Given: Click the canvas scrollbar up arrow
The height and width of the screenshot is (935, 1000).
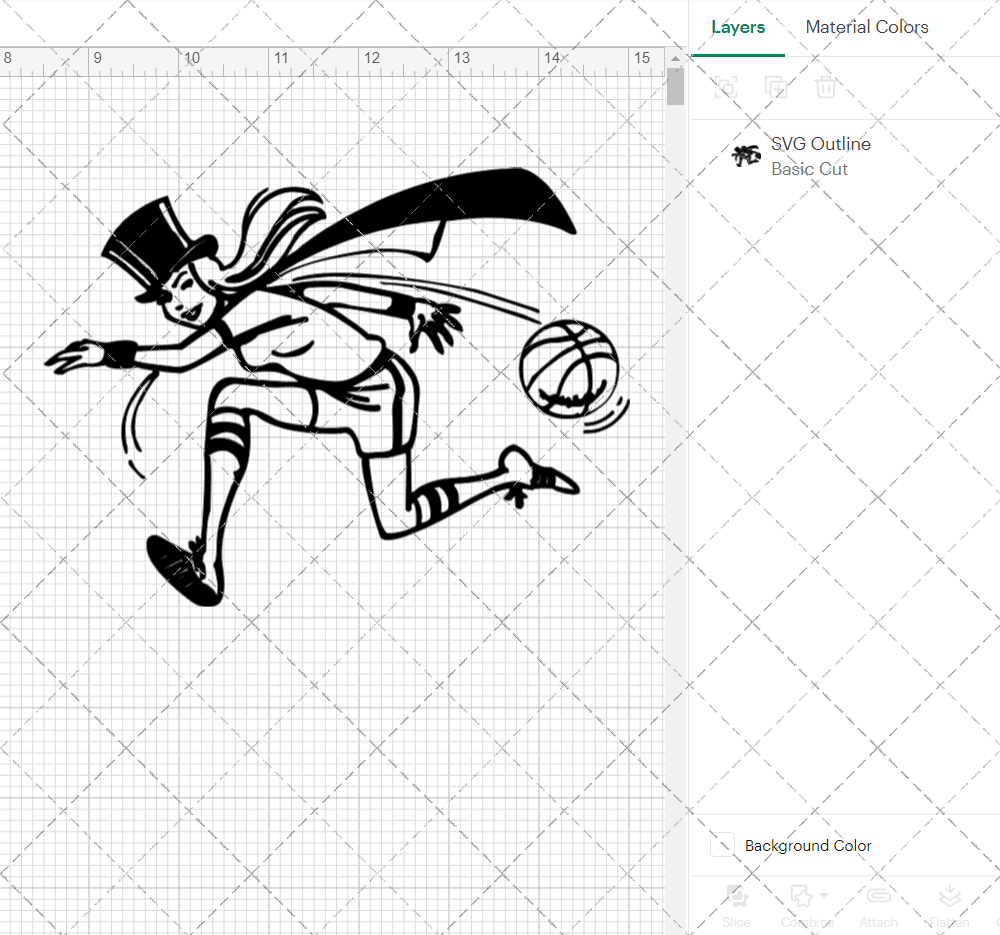Looking at the screenshot, I should click(675, 59).
